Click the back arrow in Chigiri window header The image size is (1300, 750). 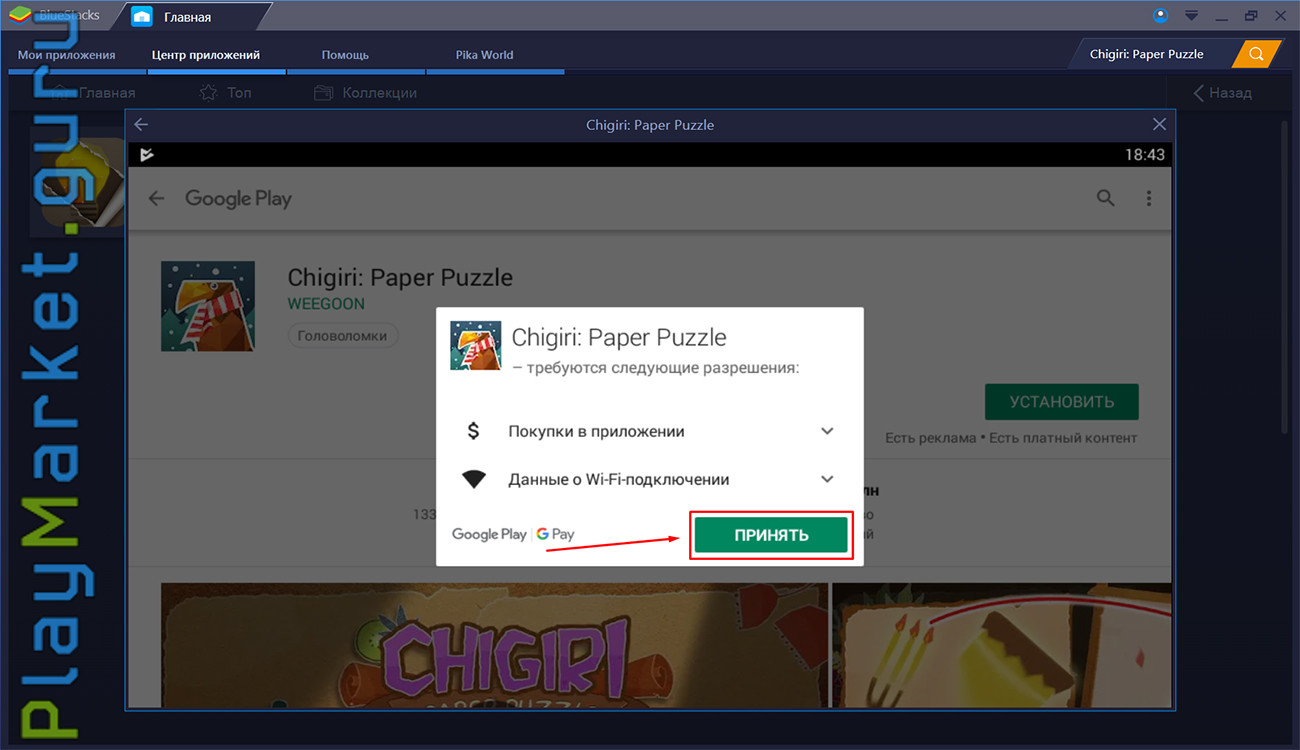[141, 125]
